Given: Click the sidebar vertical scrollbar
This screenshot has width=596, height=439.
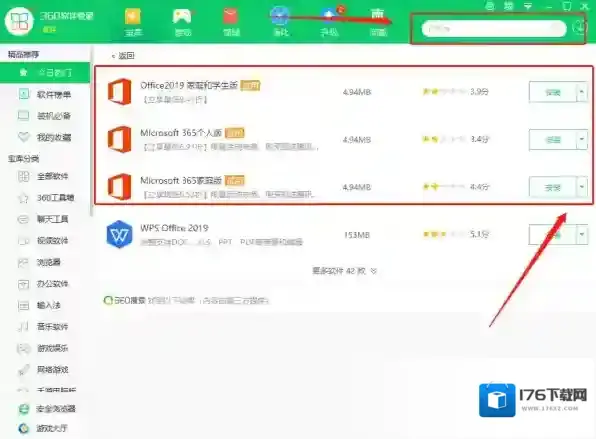Looking at the screenshot, I should (x=91, y=131).
